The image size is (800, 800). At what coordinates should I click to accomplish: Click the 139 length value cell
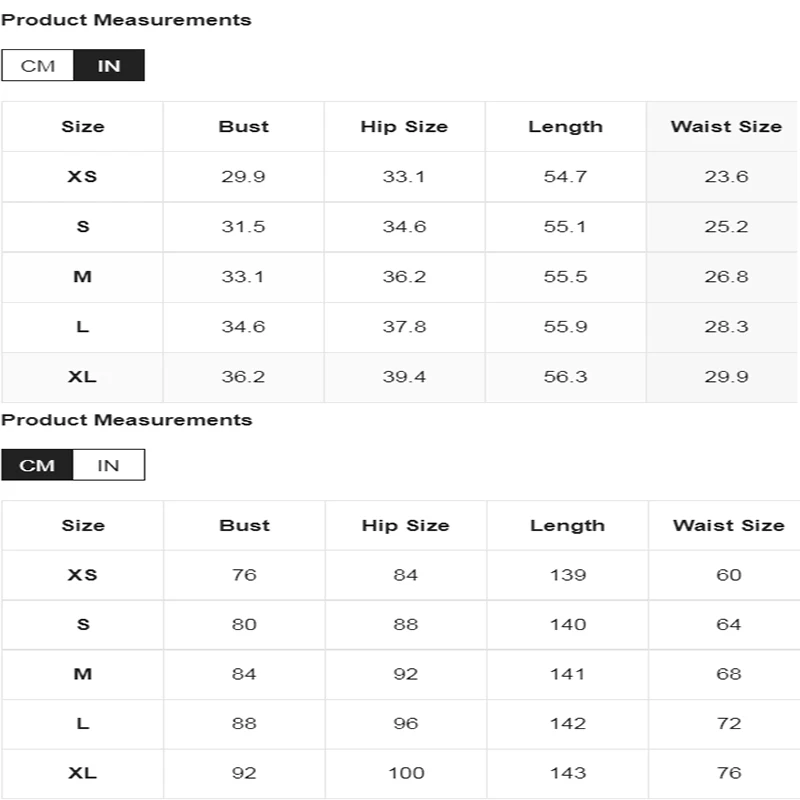[567, 575]
